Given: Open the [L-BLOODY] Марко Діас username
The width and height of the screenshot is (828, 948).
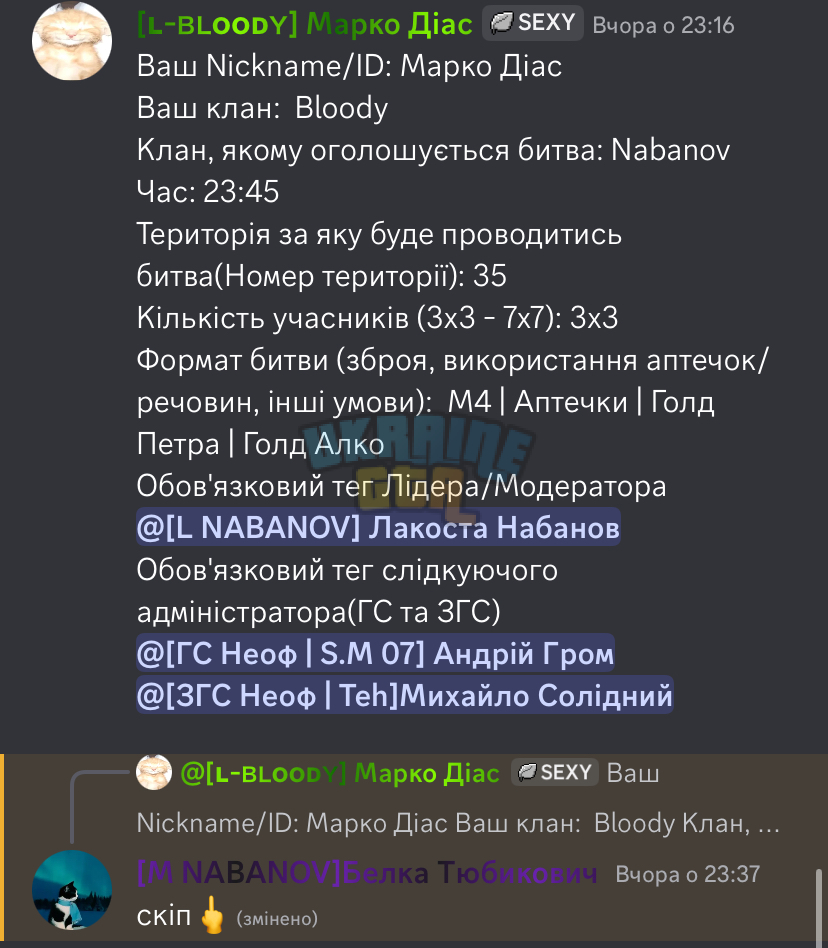Looking at the screenshot, I should coord(305,25).
